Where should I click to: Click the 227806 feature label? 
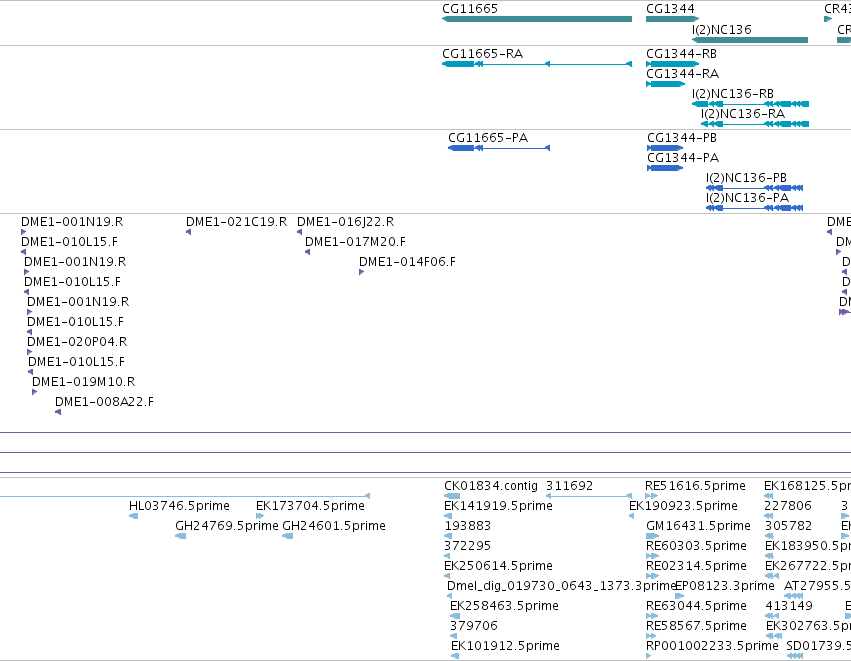(788, 506)
